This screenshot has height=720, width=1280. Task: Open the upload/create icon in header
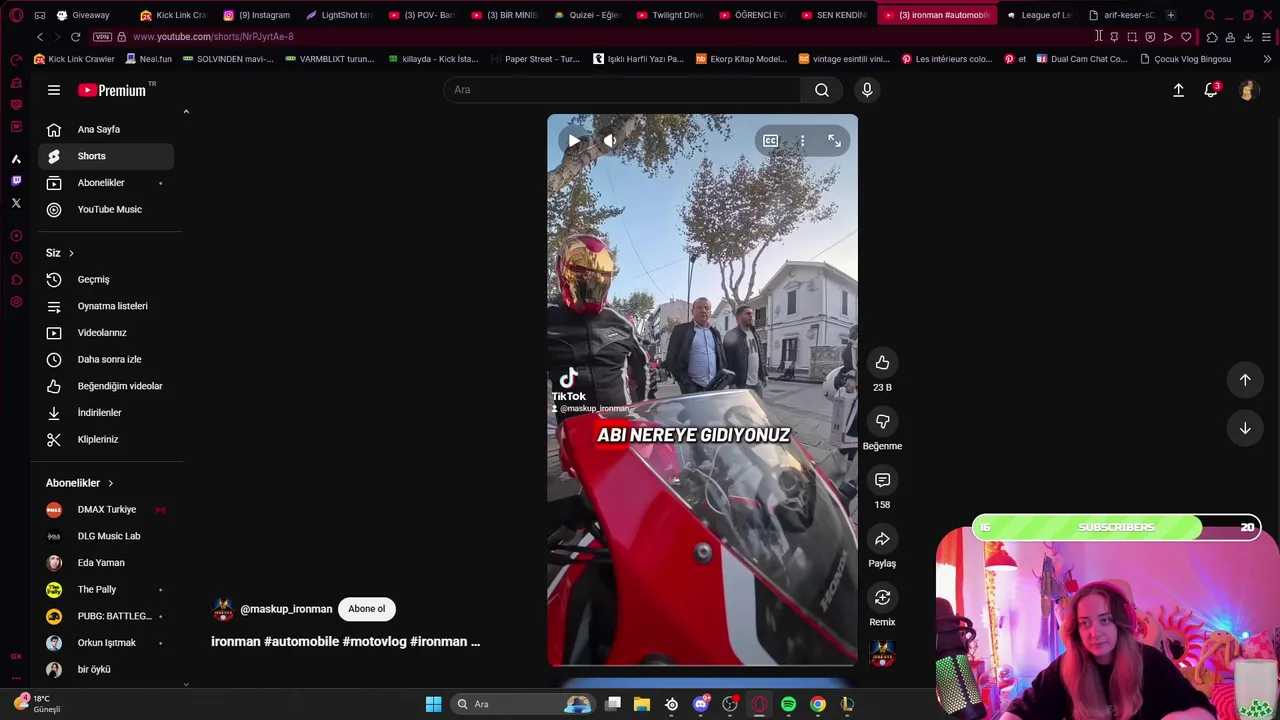click(x=1178, y=90)
